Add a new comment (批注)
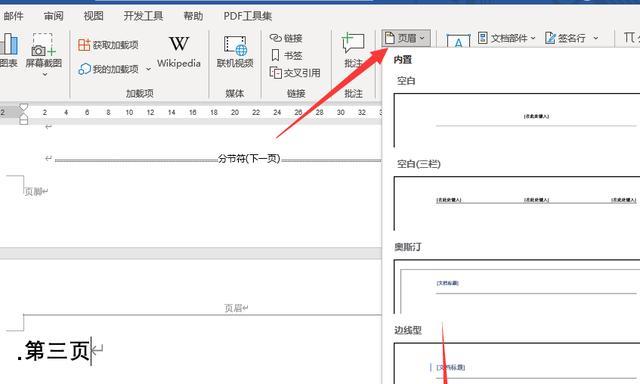This screenshot has height=384, width=640. tap(353, 50)
